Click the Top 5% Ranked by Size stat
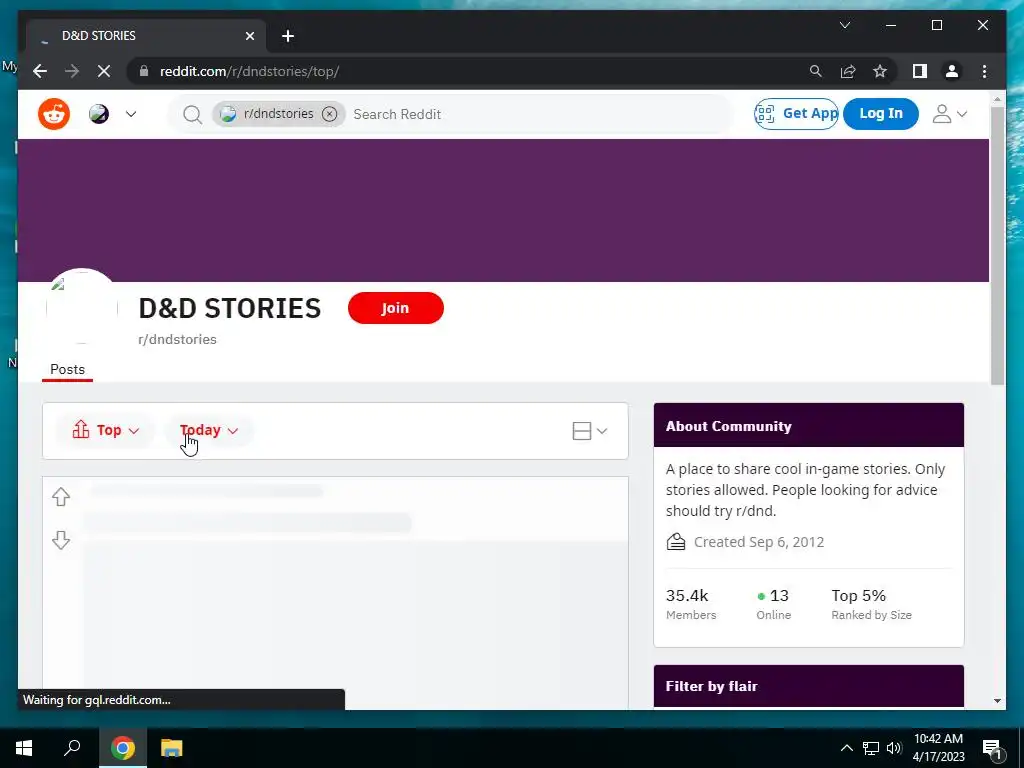1024x768 pixels. [x=871, y=604]
